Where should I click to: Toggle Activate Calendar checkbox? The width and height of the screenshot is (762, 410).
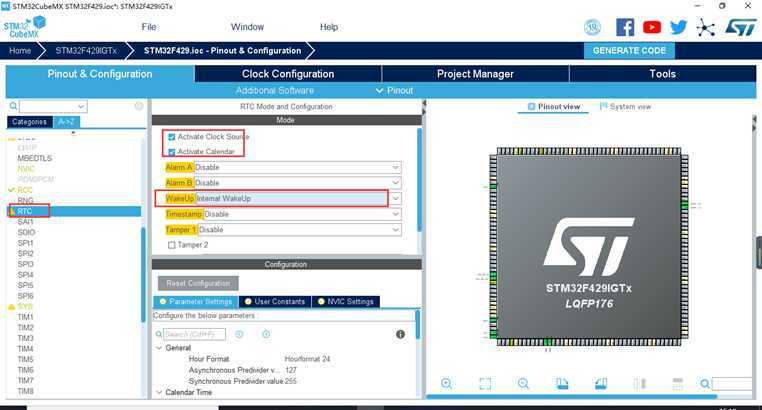(172, 152)
